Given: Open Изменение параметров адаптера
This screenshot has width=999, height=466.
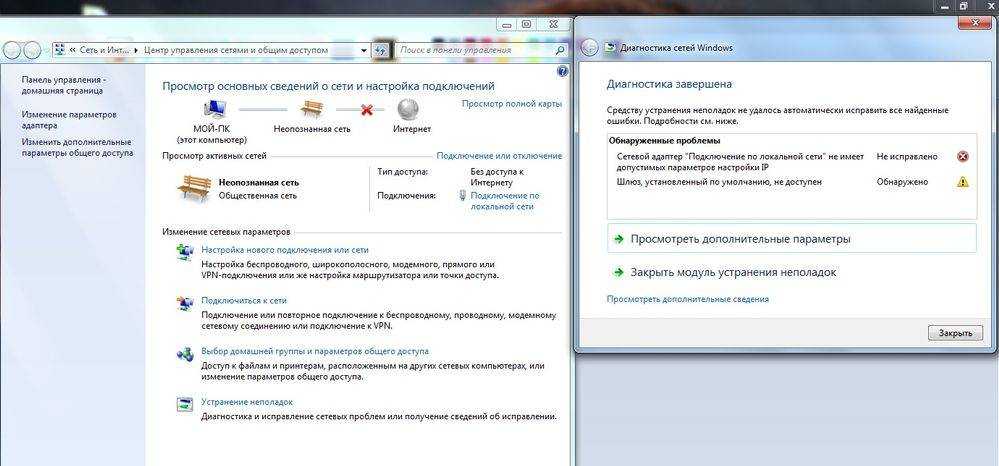Looking at the screenshot, I should pos(69,120).
